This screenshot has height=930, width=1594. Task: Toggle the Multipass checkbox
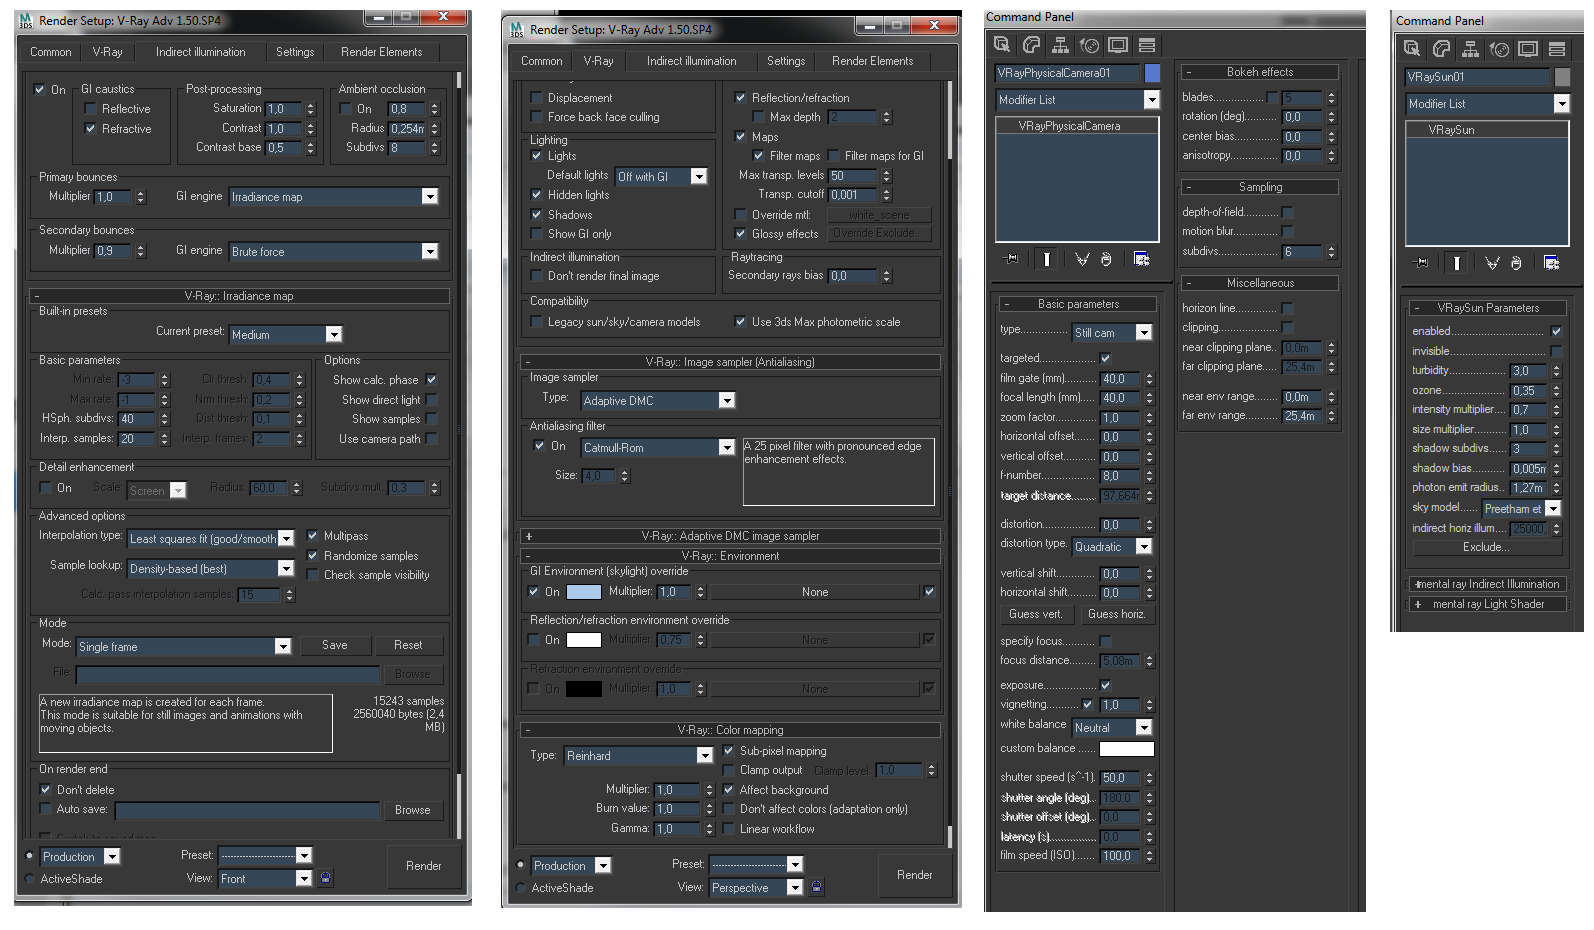pyautogui.click(x=312, y=536)
